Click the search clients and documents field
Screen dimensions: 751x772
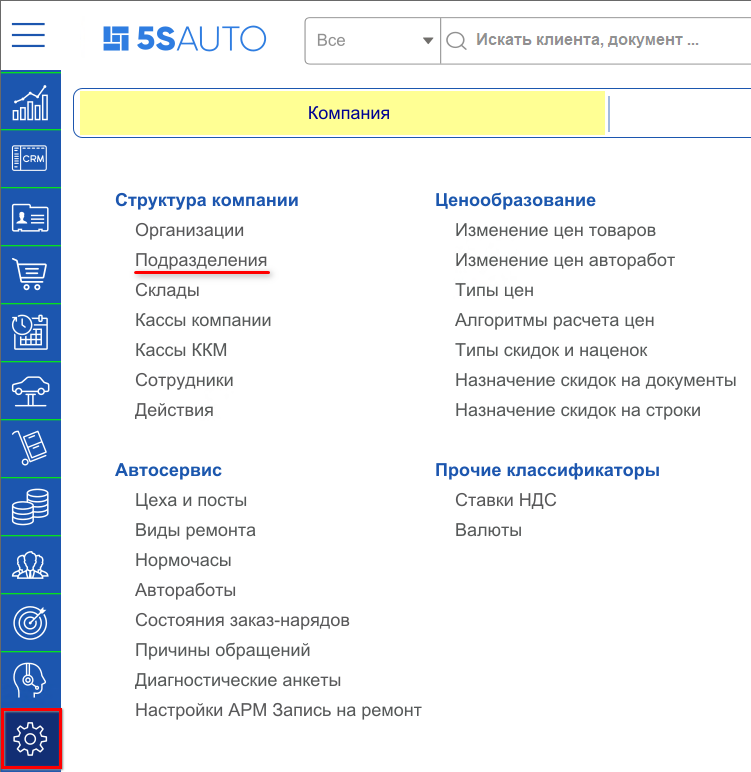coord(596,40)
